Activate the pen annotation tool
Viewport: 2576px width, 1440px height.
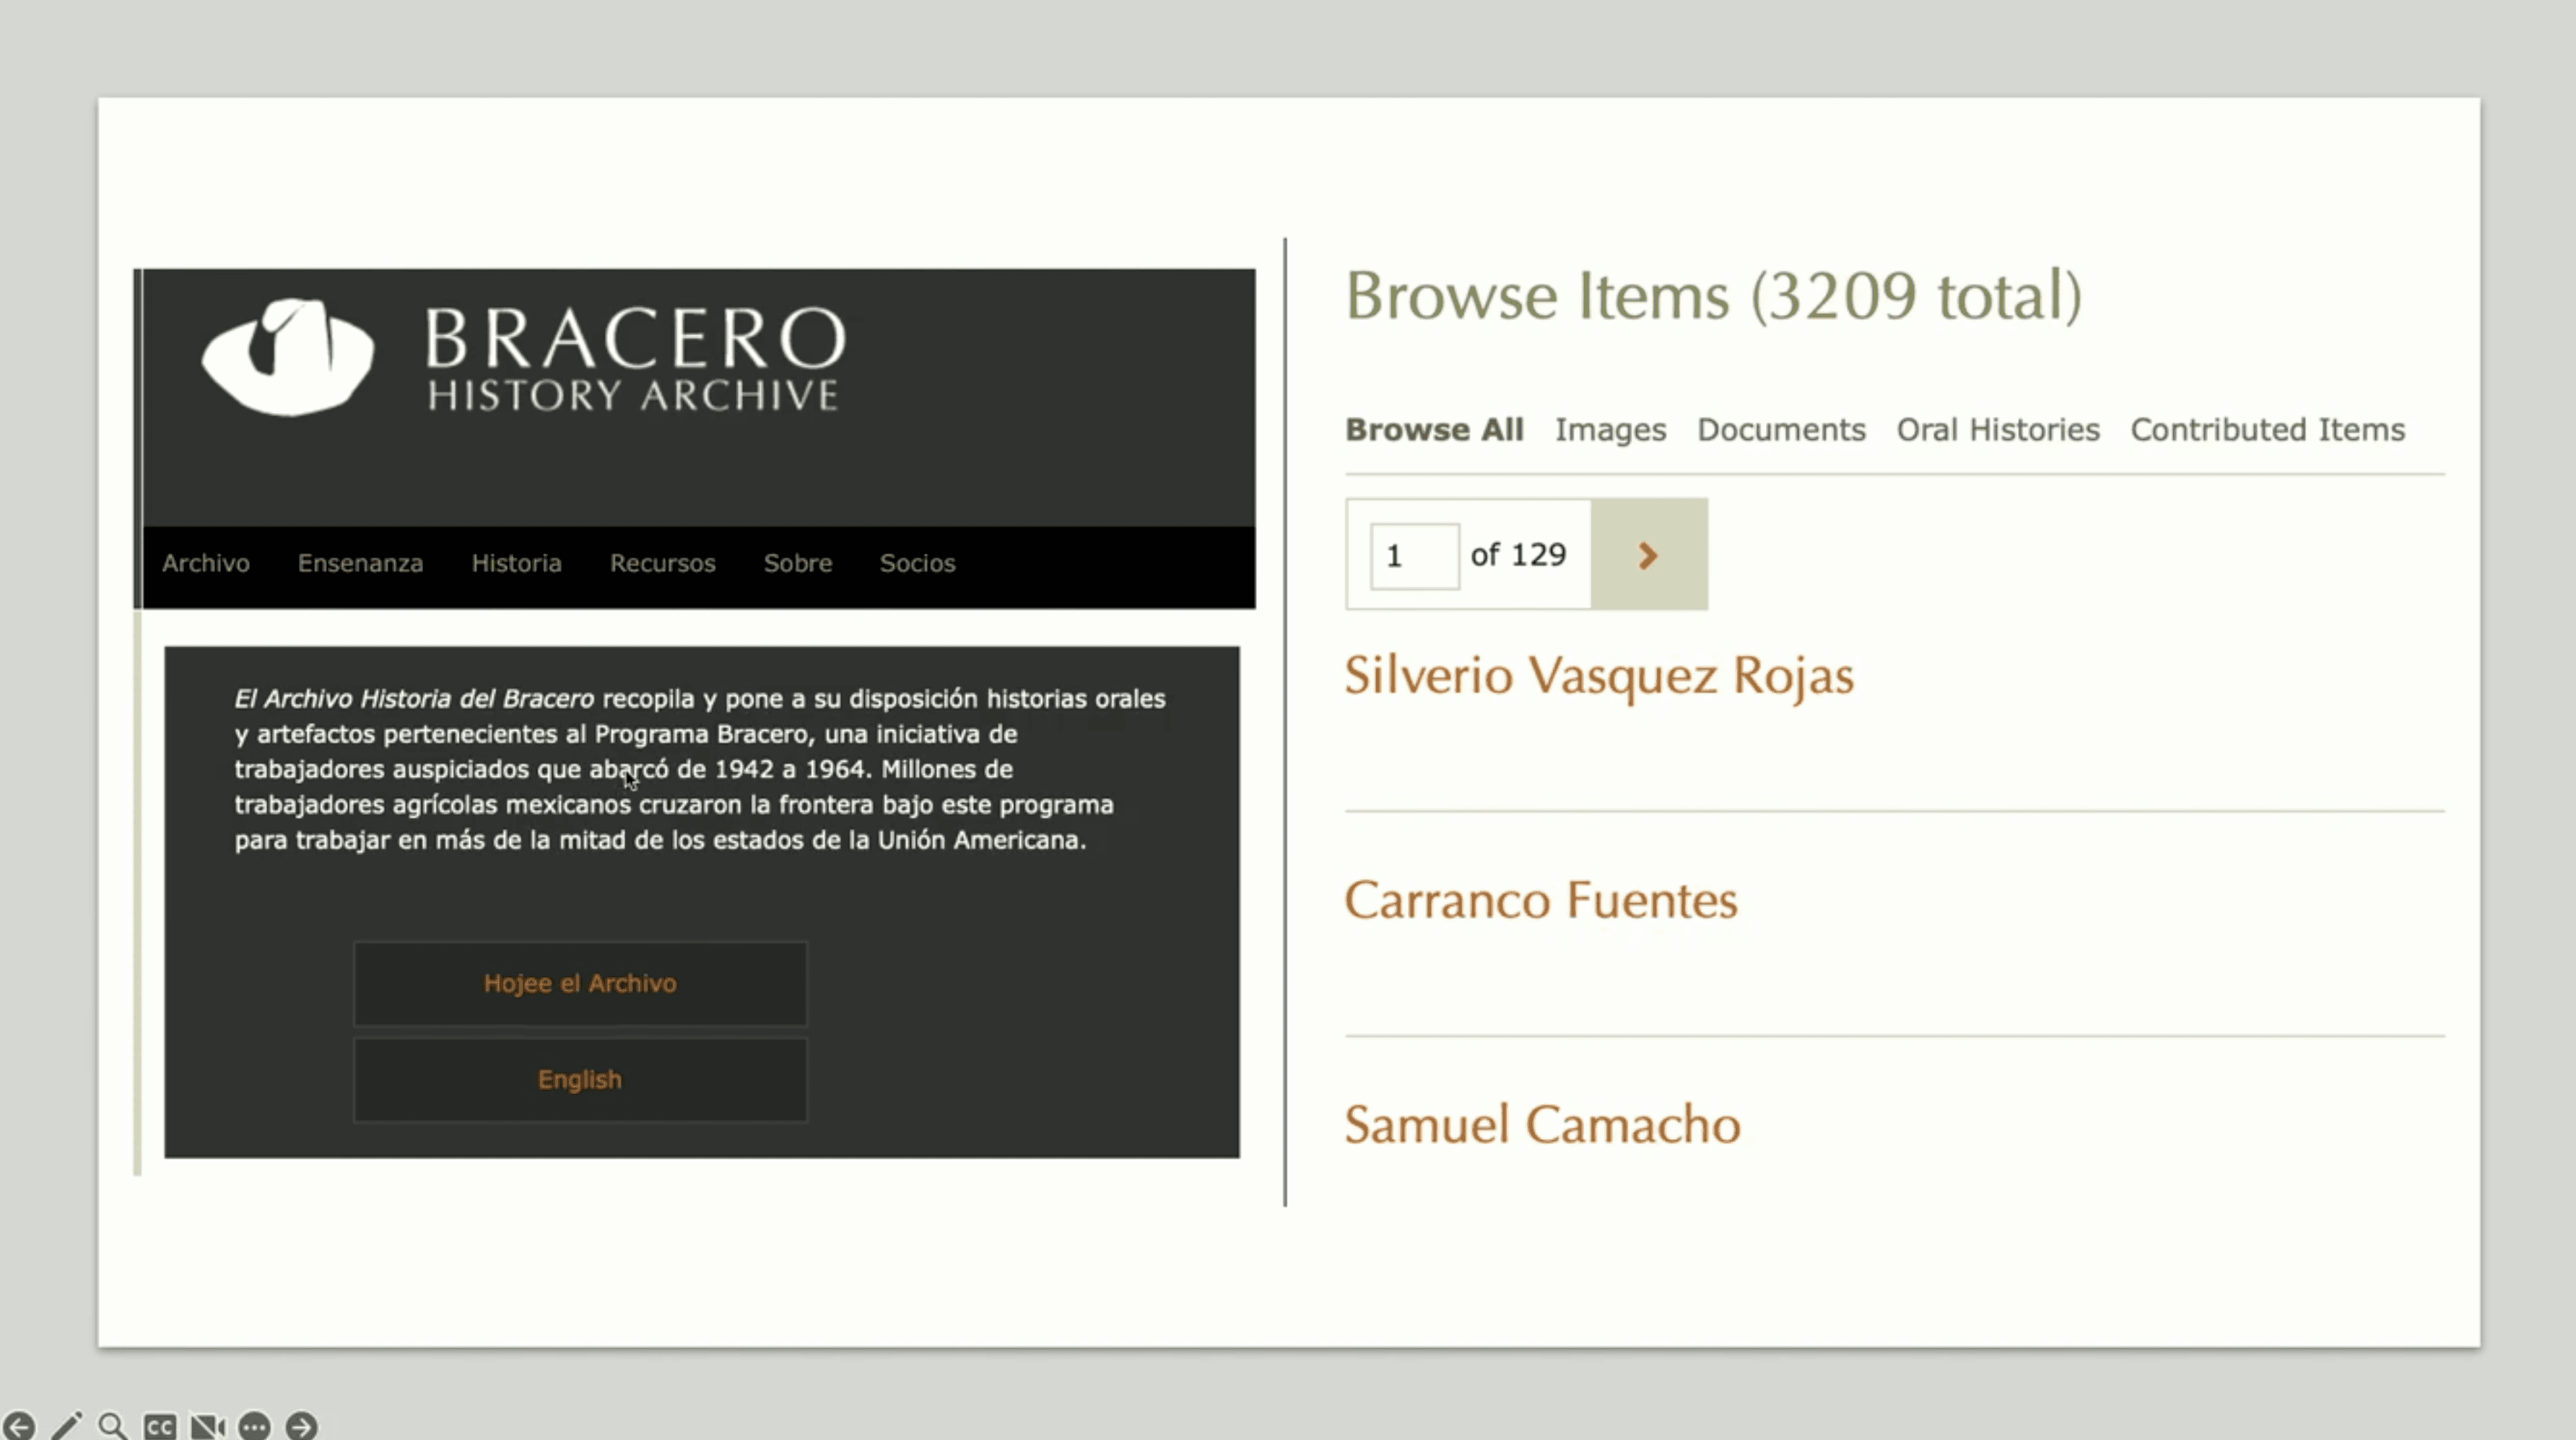[66, 1425]
